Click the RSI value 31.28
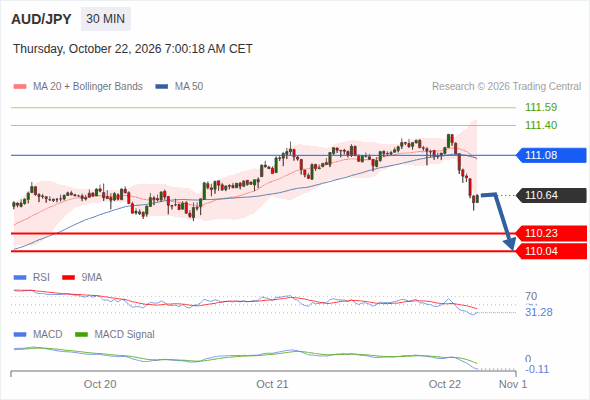This screenshot has width=590, height=400. pos(539,312)
